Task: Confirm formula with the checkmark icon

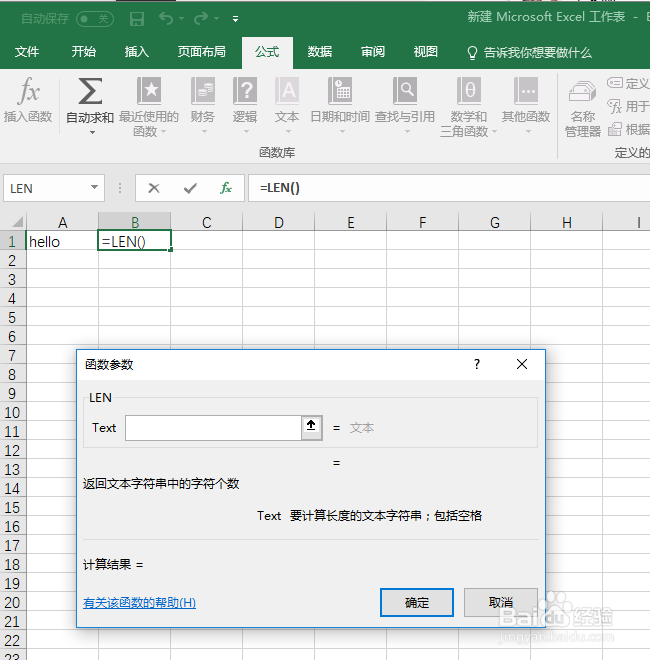Action: pyautogui.click(x=190, y=188)
